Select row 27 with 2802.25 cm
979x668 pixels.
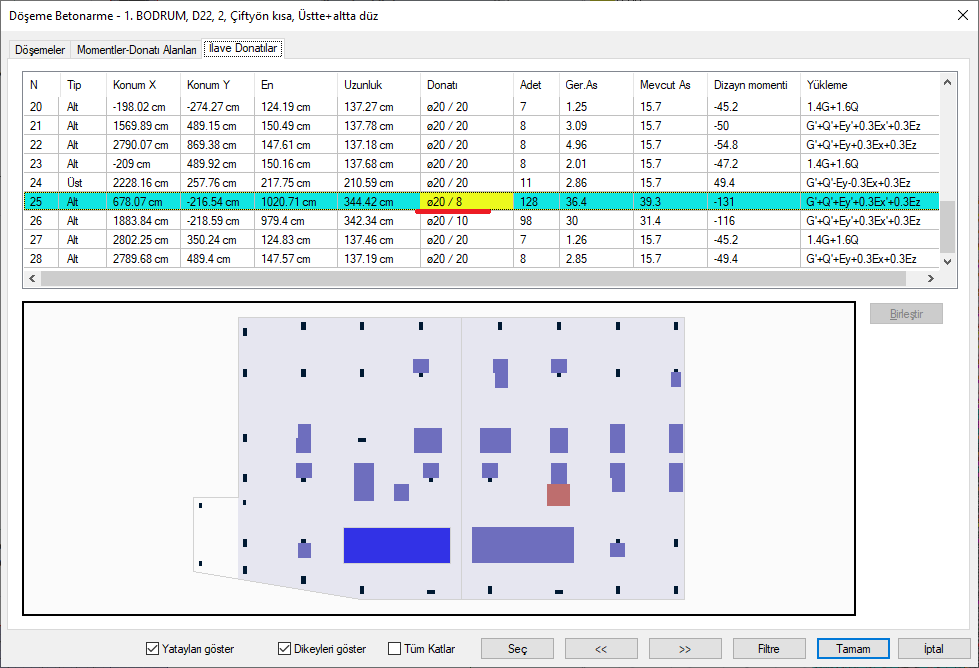[x=481, y=240]
